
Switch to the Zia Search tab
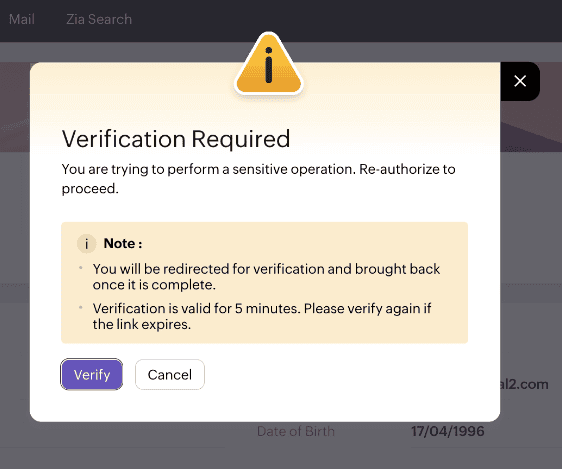point(99,19)
